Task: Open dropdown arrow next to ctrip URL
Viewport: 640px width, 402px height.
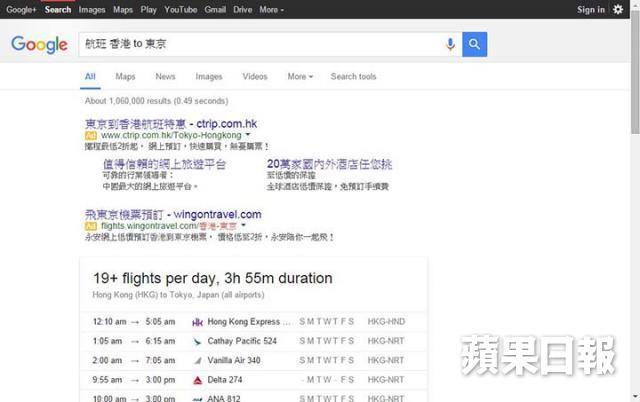Action: click(x=248, y=135)
